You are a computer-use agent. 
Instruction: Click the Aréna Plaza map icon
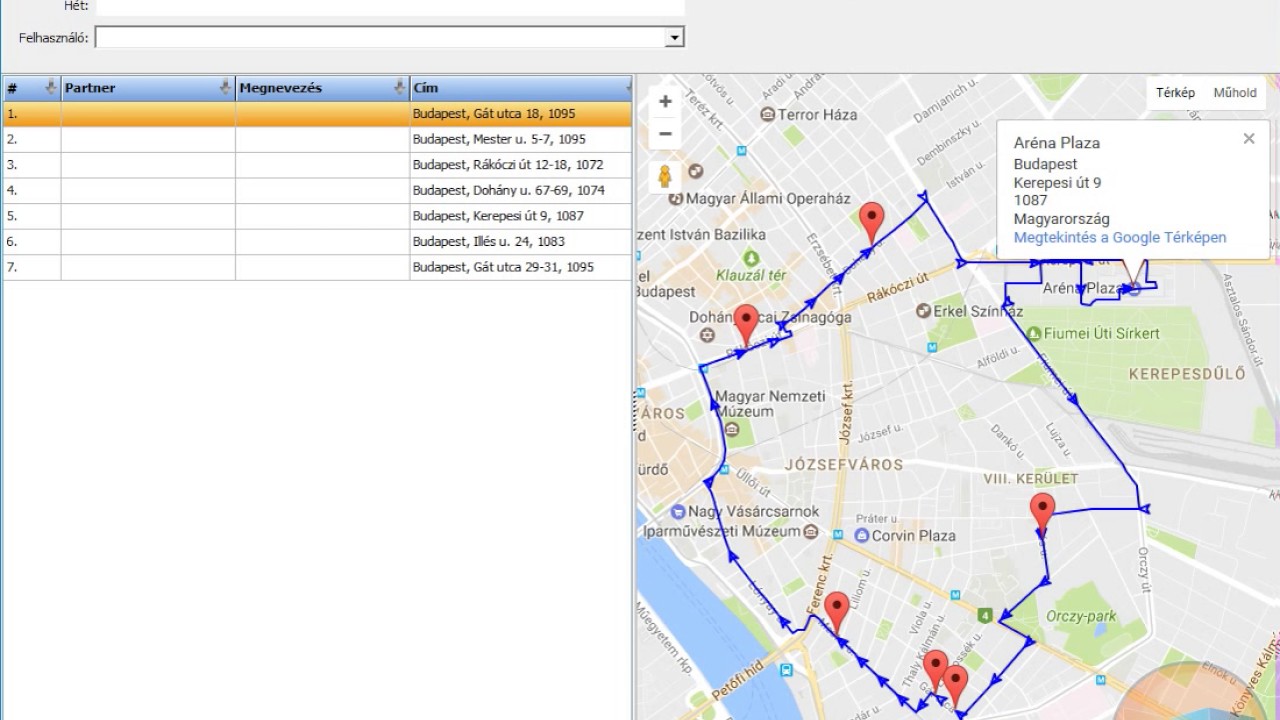coord(1133,289)
